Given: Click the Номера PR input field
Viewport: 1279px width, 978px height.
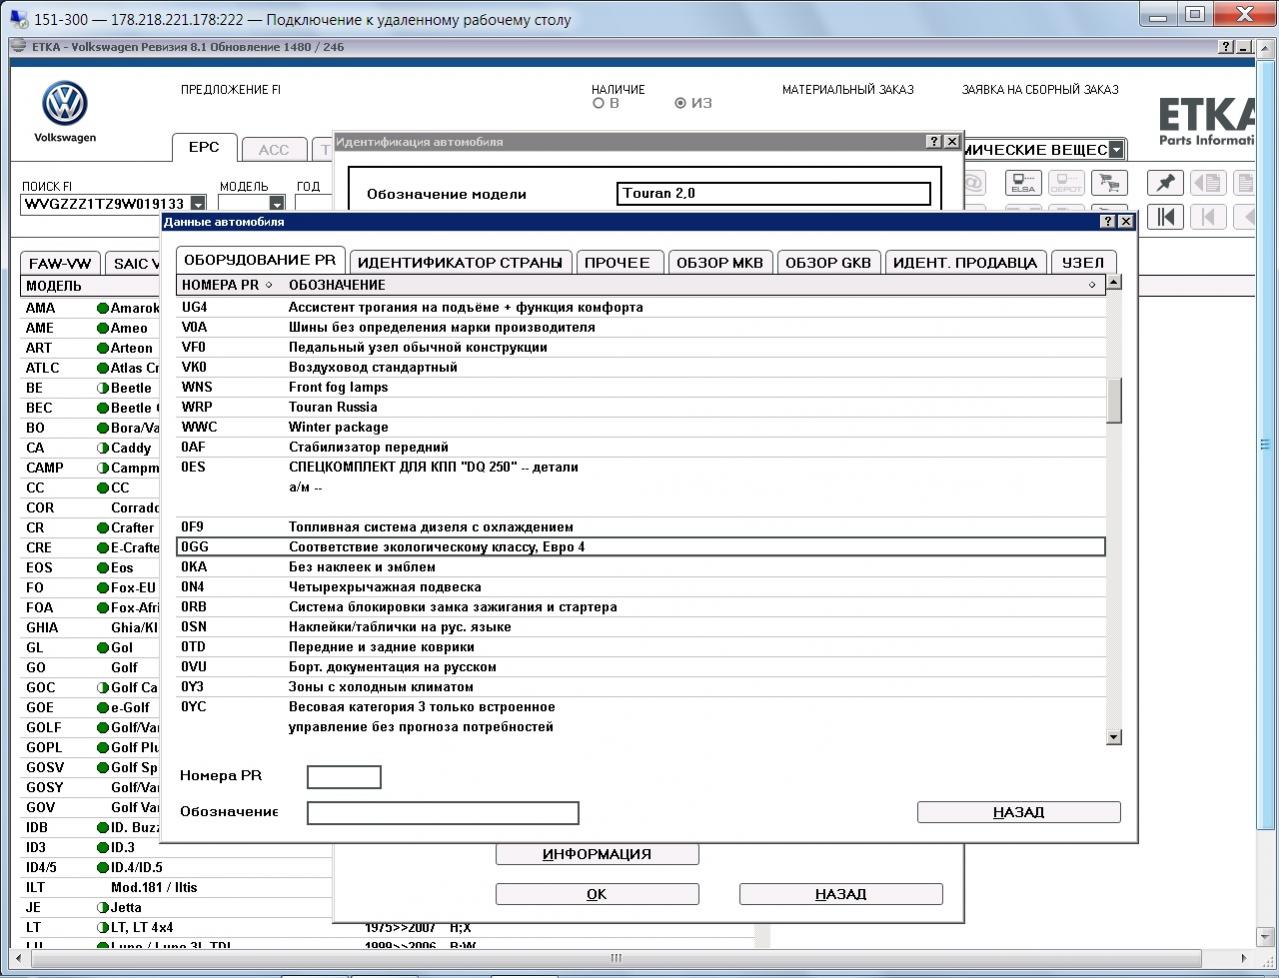Looking at the screenshot, I should (x=344, y=777).
